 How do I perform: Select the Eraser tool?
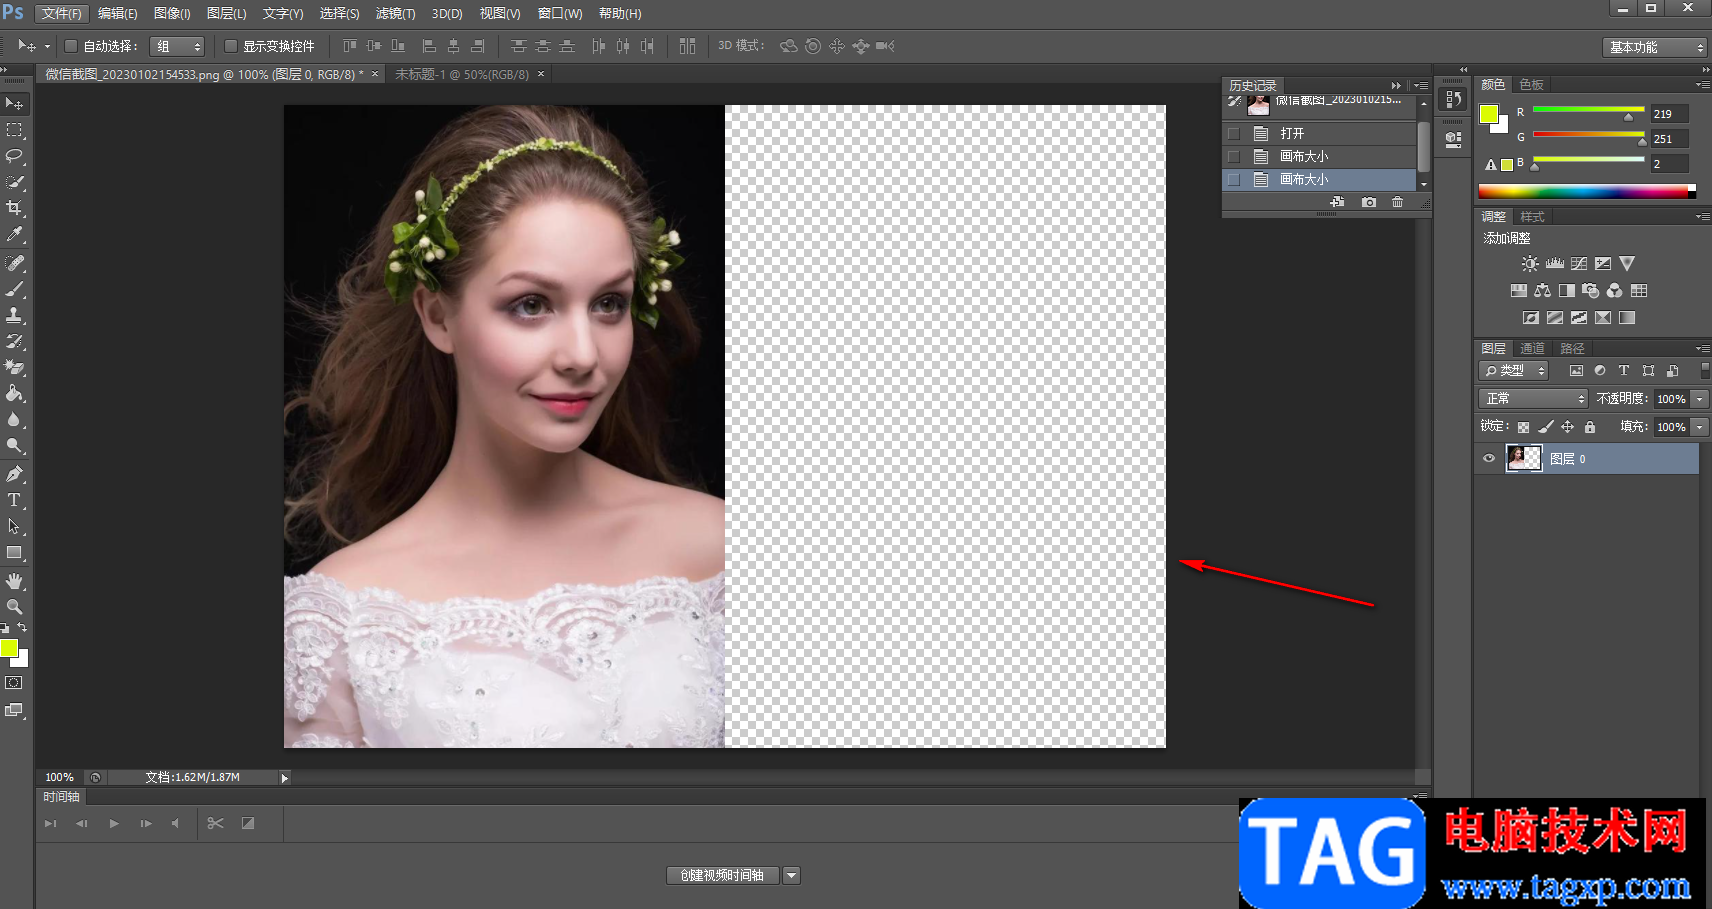(x=14, y=367)
